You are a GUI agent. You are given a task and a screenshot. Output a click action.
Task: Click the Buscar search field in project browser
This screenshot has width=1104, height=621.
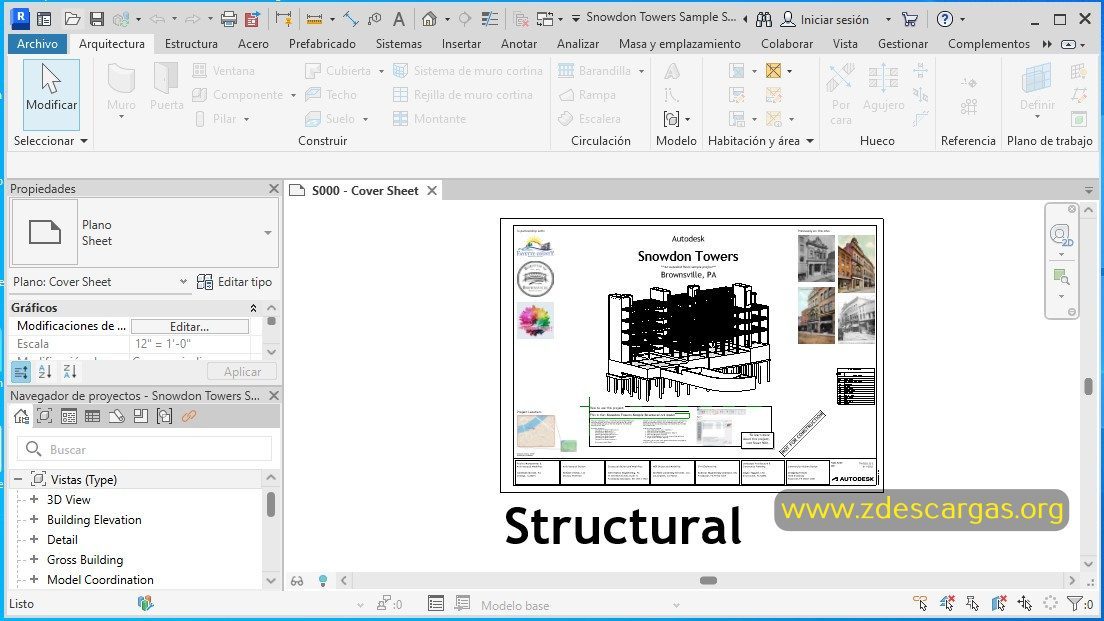coord(144,449)
